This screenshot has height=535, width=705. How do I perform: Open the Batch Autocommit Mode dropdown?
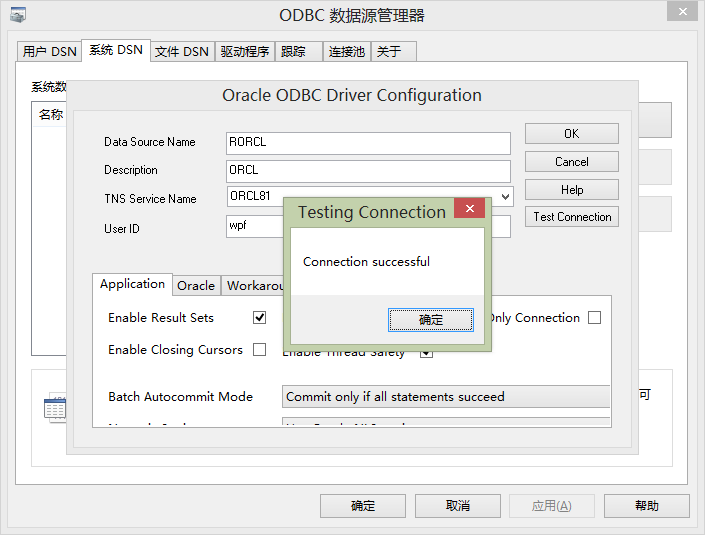(446, 397)
